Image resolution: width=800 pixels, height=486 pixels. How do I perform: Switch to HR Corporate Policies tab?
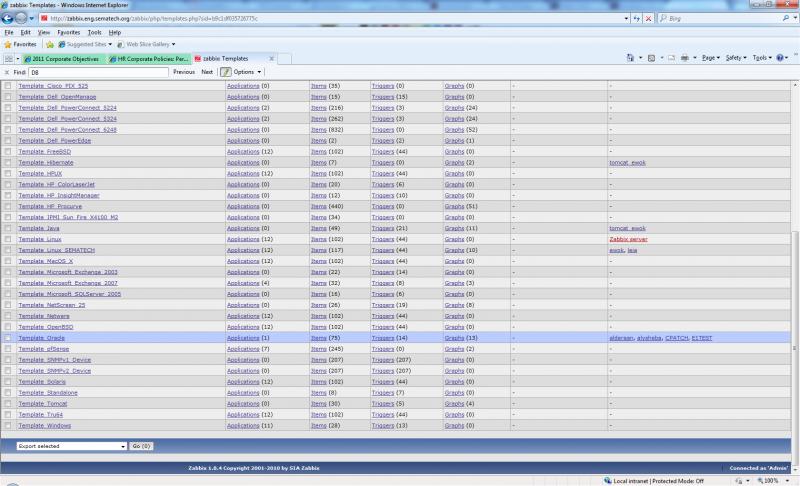pos(148,59)
